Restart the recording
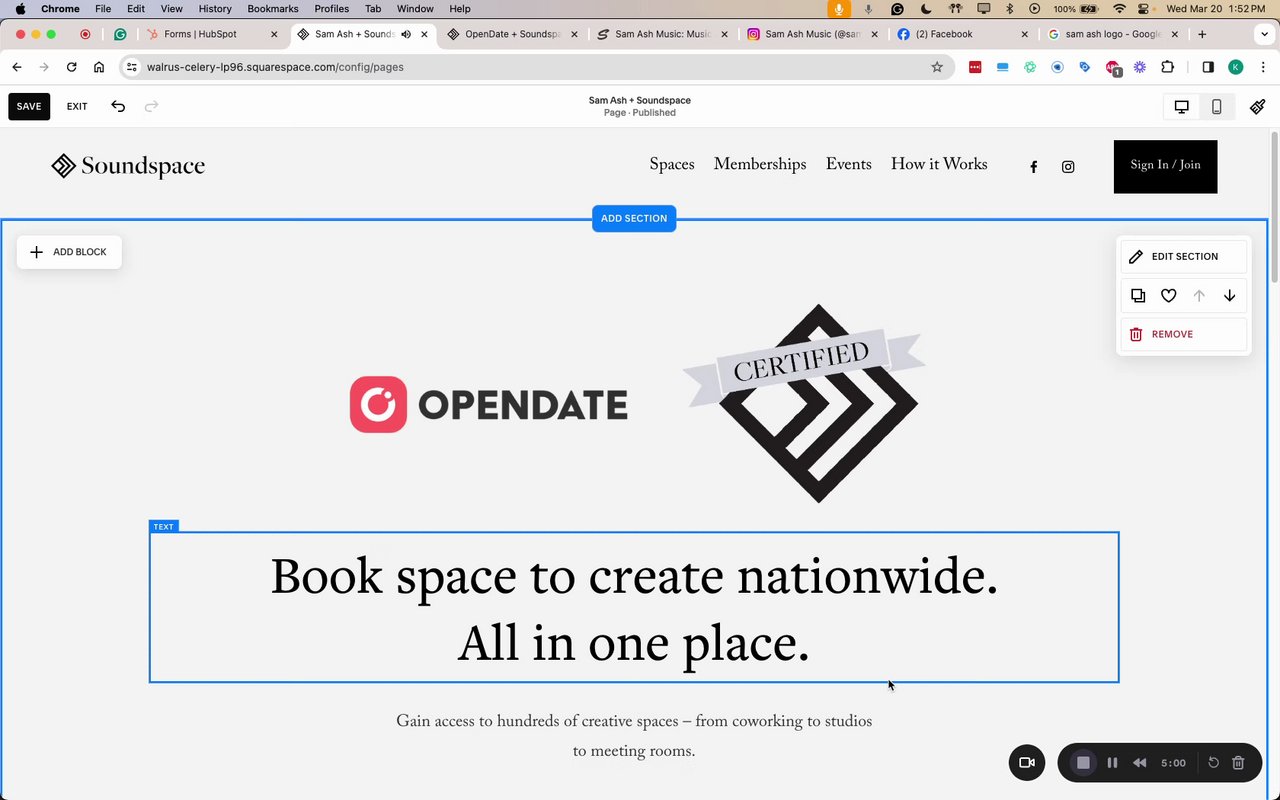This screenshot has width=1280, height=800. click(x=1213, y=763)
